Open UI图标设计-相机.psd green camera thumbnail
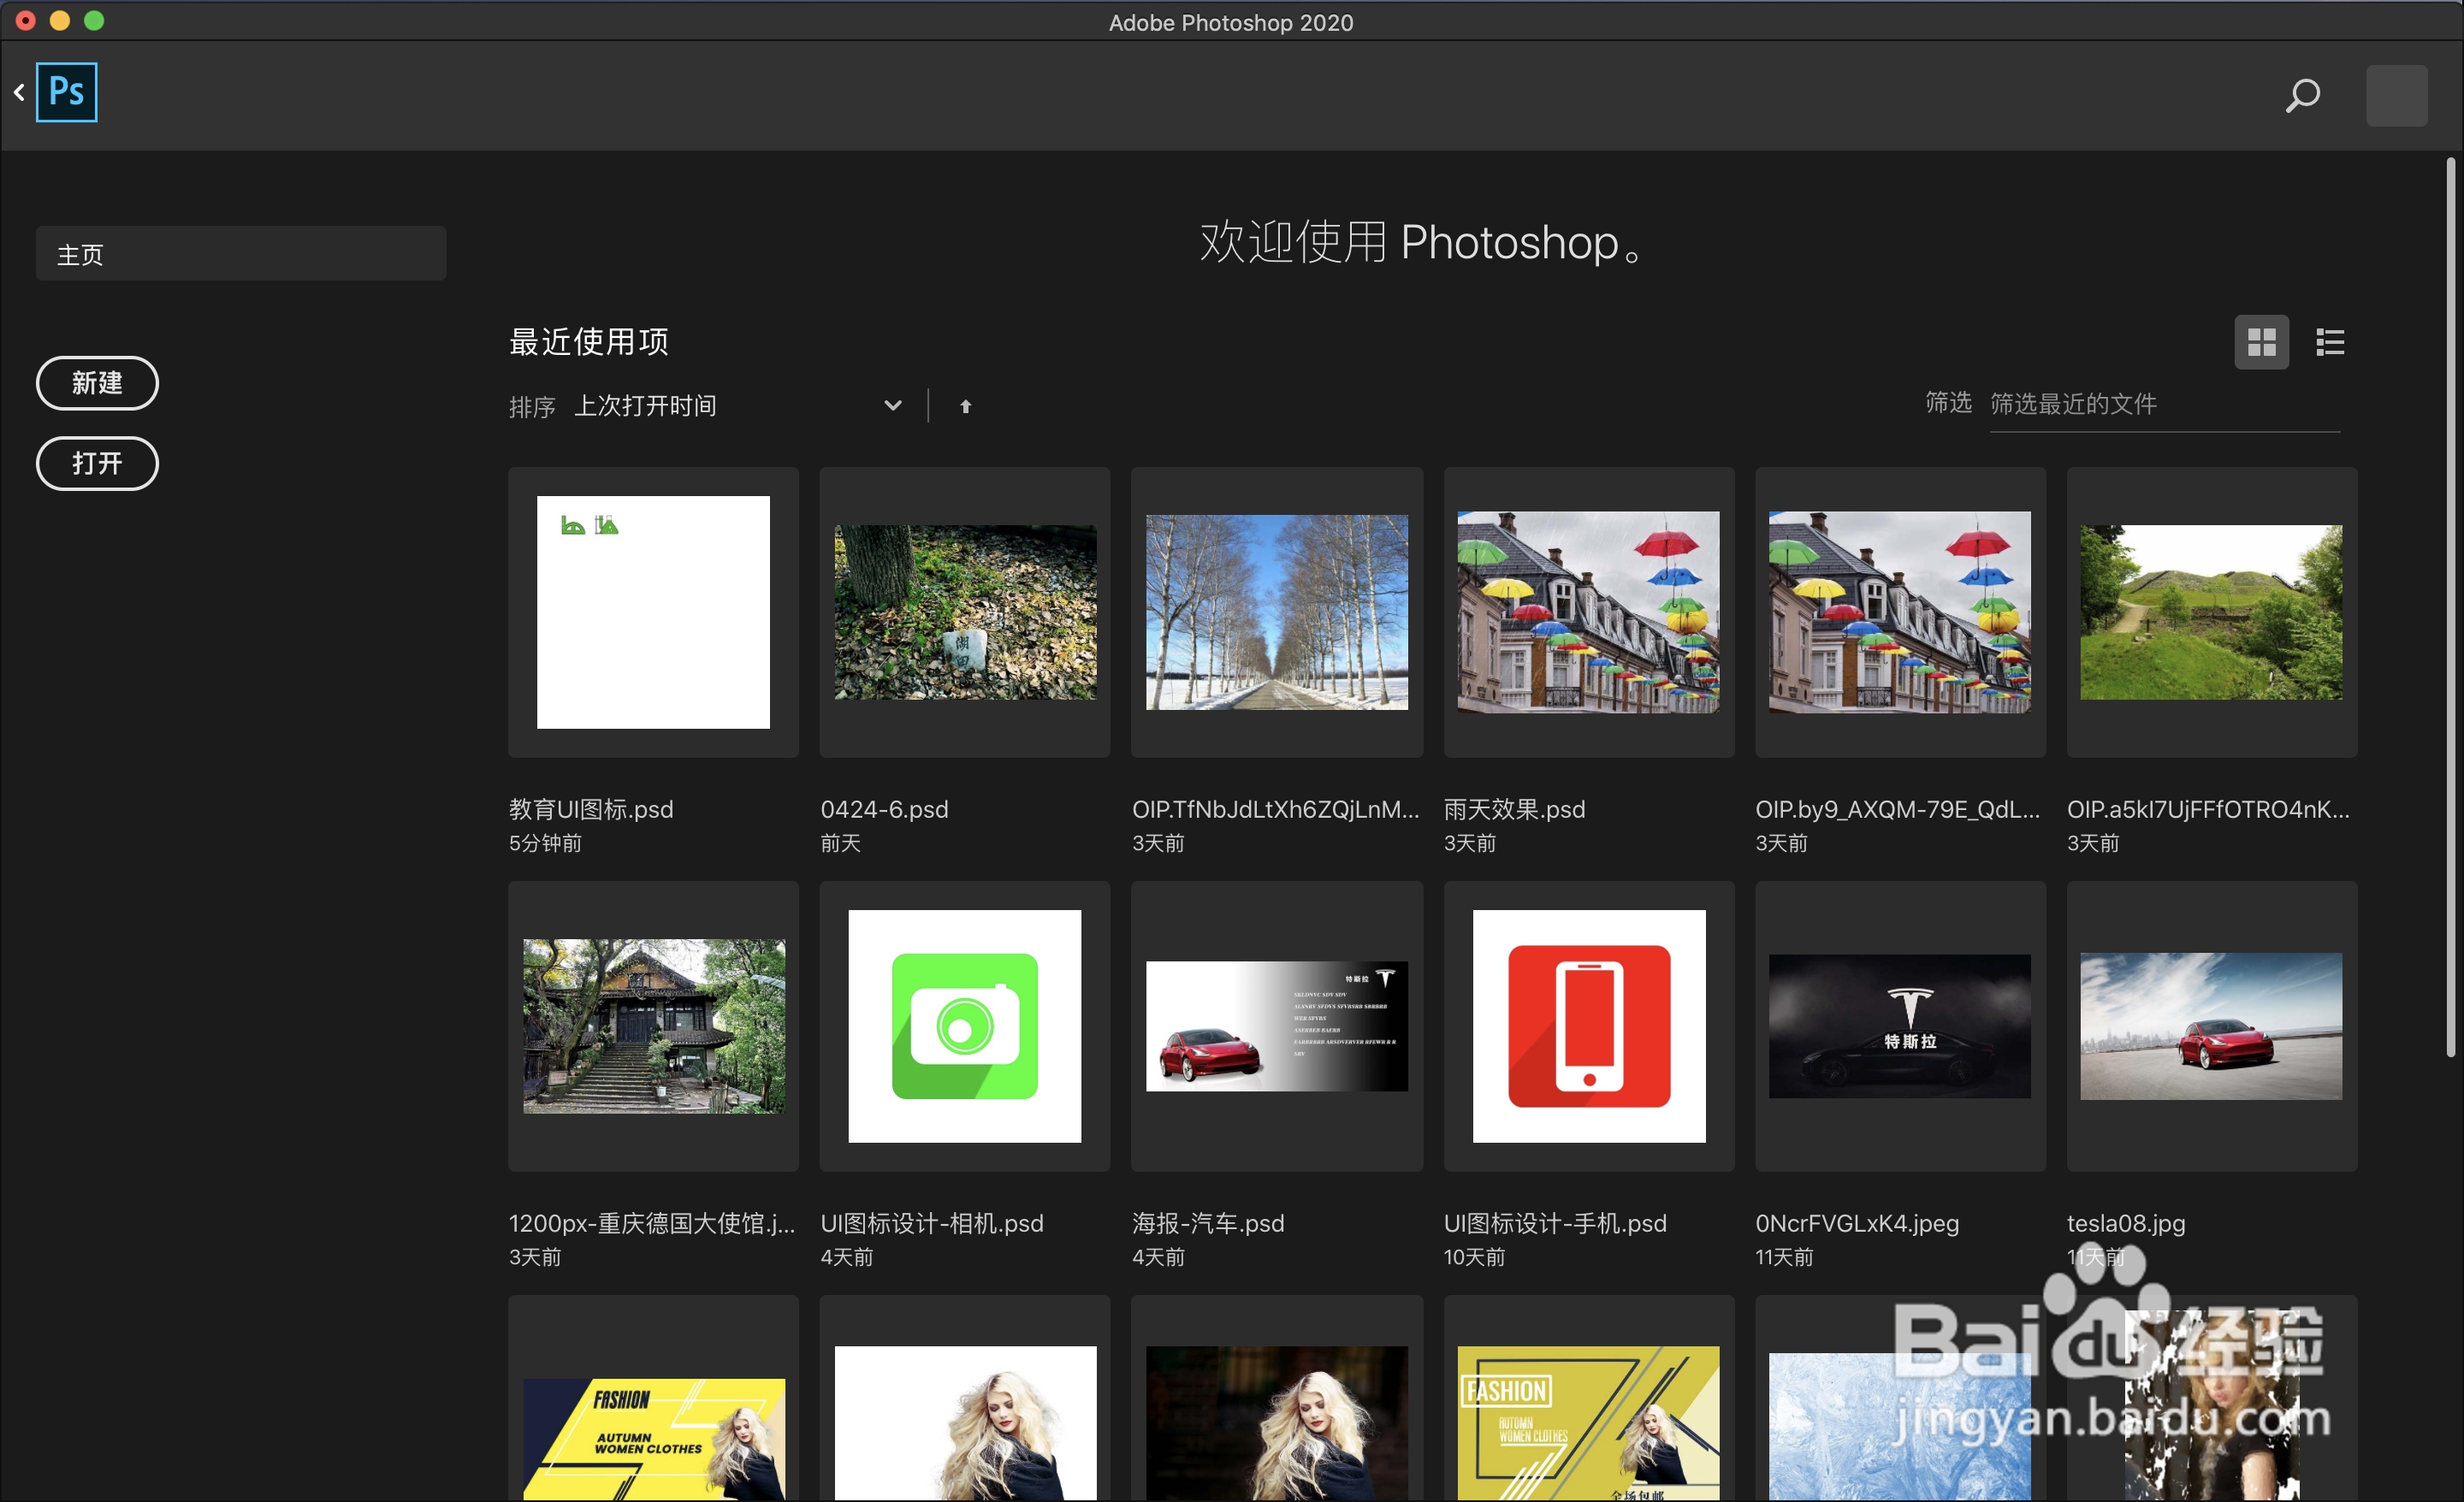The image size is (2464, 1502). 964,1026
